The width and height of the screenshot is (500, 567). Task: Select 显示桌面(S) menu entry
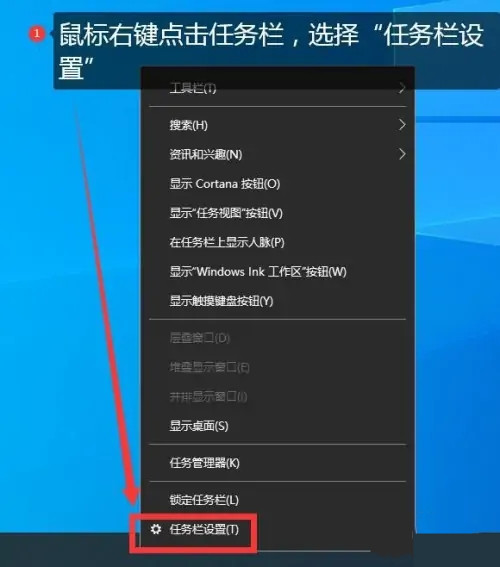pyautogui.click(x=277, y=426)
